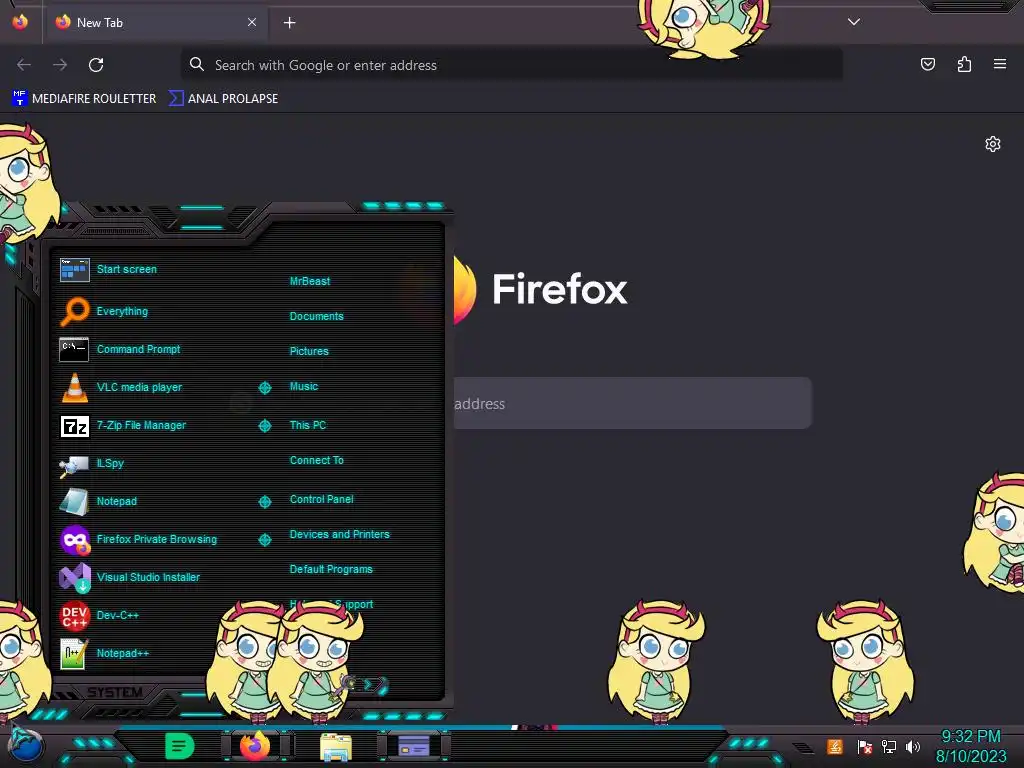Image resolution: width=1024 pixels, height=768 pixels.
Task: Click the address bar search field
Action: point(511,65)
